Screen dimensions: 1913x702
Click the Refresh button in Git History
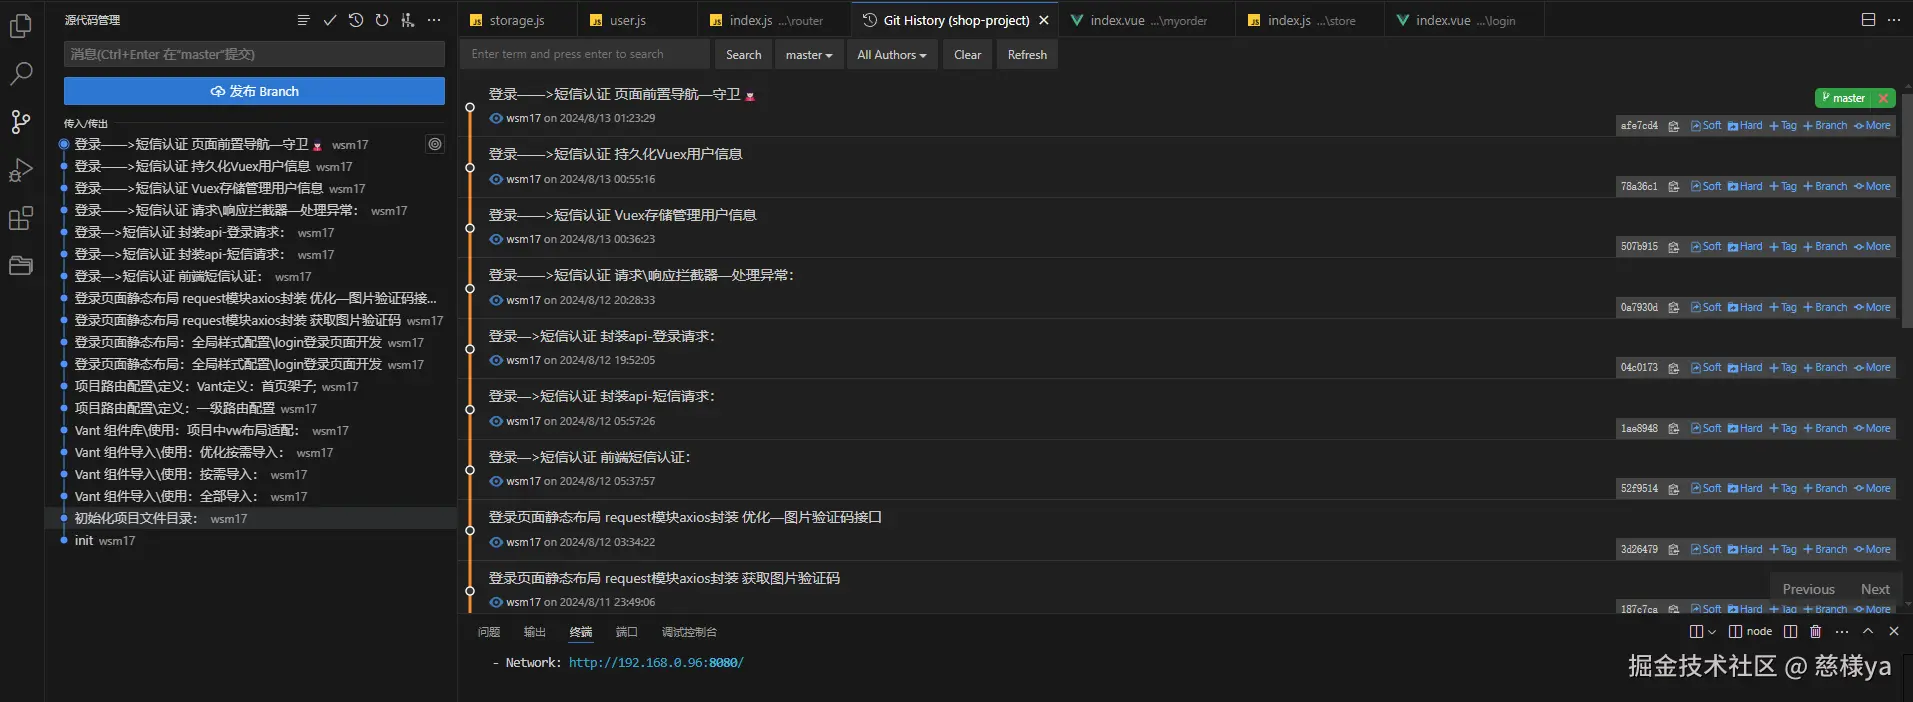pos(1027,55)
